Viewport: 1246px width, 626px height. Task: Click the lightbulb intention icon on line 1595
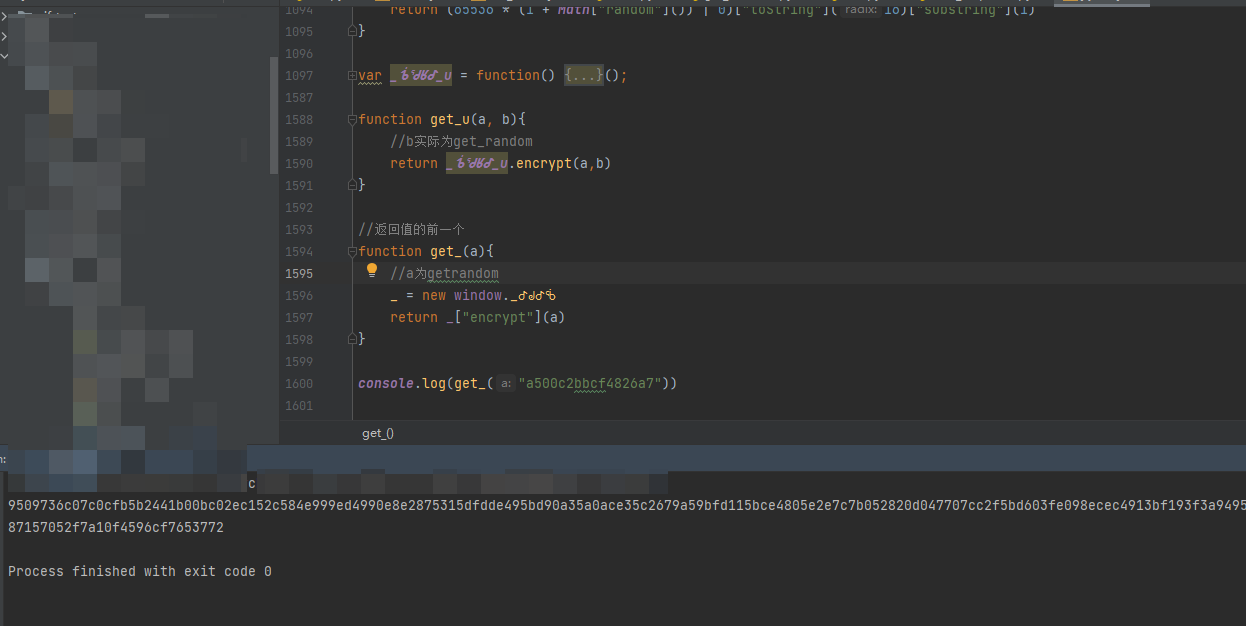(372, 270)
